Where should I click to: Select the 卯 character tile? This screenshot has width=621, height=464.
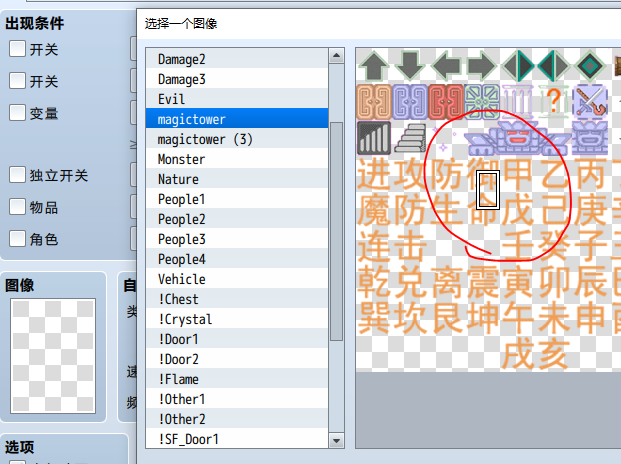click(x=554, y=281)
